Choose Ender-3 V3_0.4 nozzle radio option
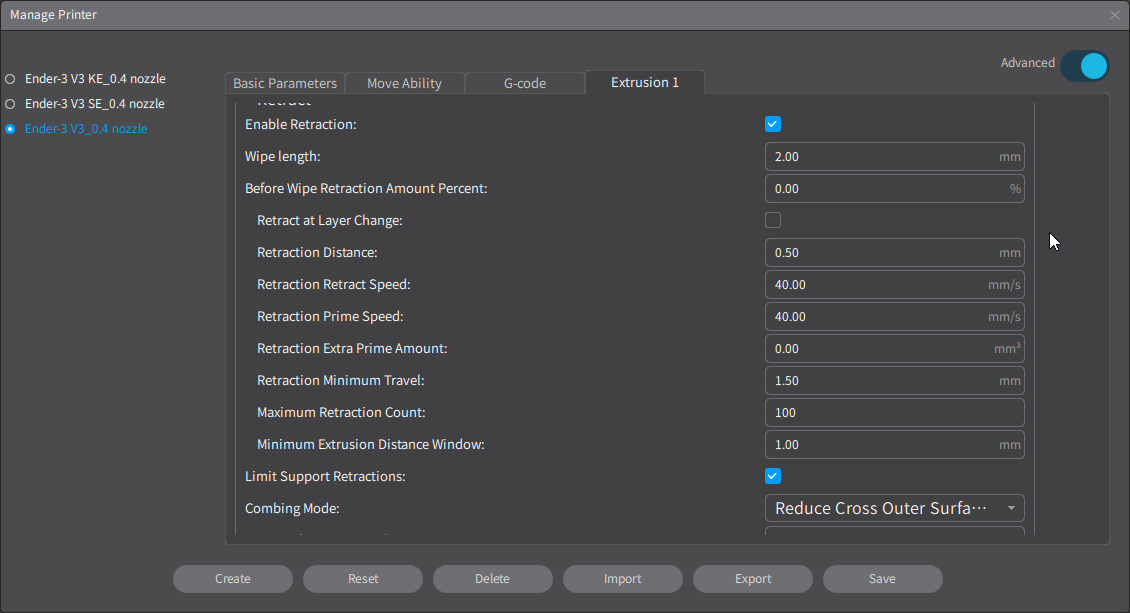1130x613 pixels. click(11, 129)
